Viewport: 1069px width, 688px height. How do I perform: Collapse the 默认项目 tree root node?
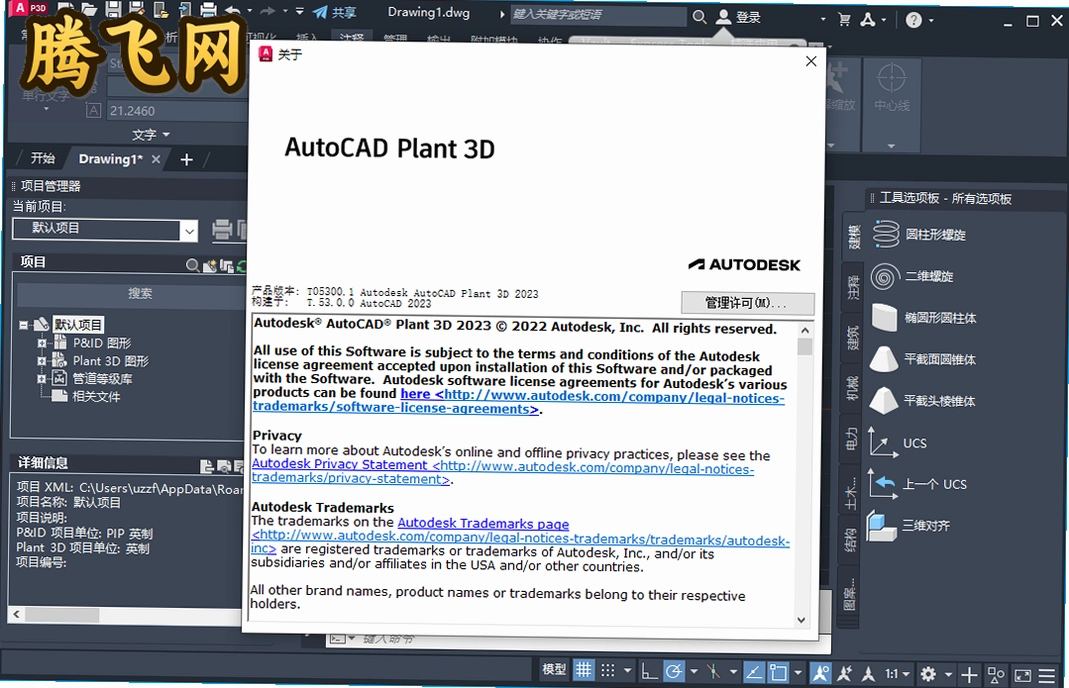coord(24,325)
